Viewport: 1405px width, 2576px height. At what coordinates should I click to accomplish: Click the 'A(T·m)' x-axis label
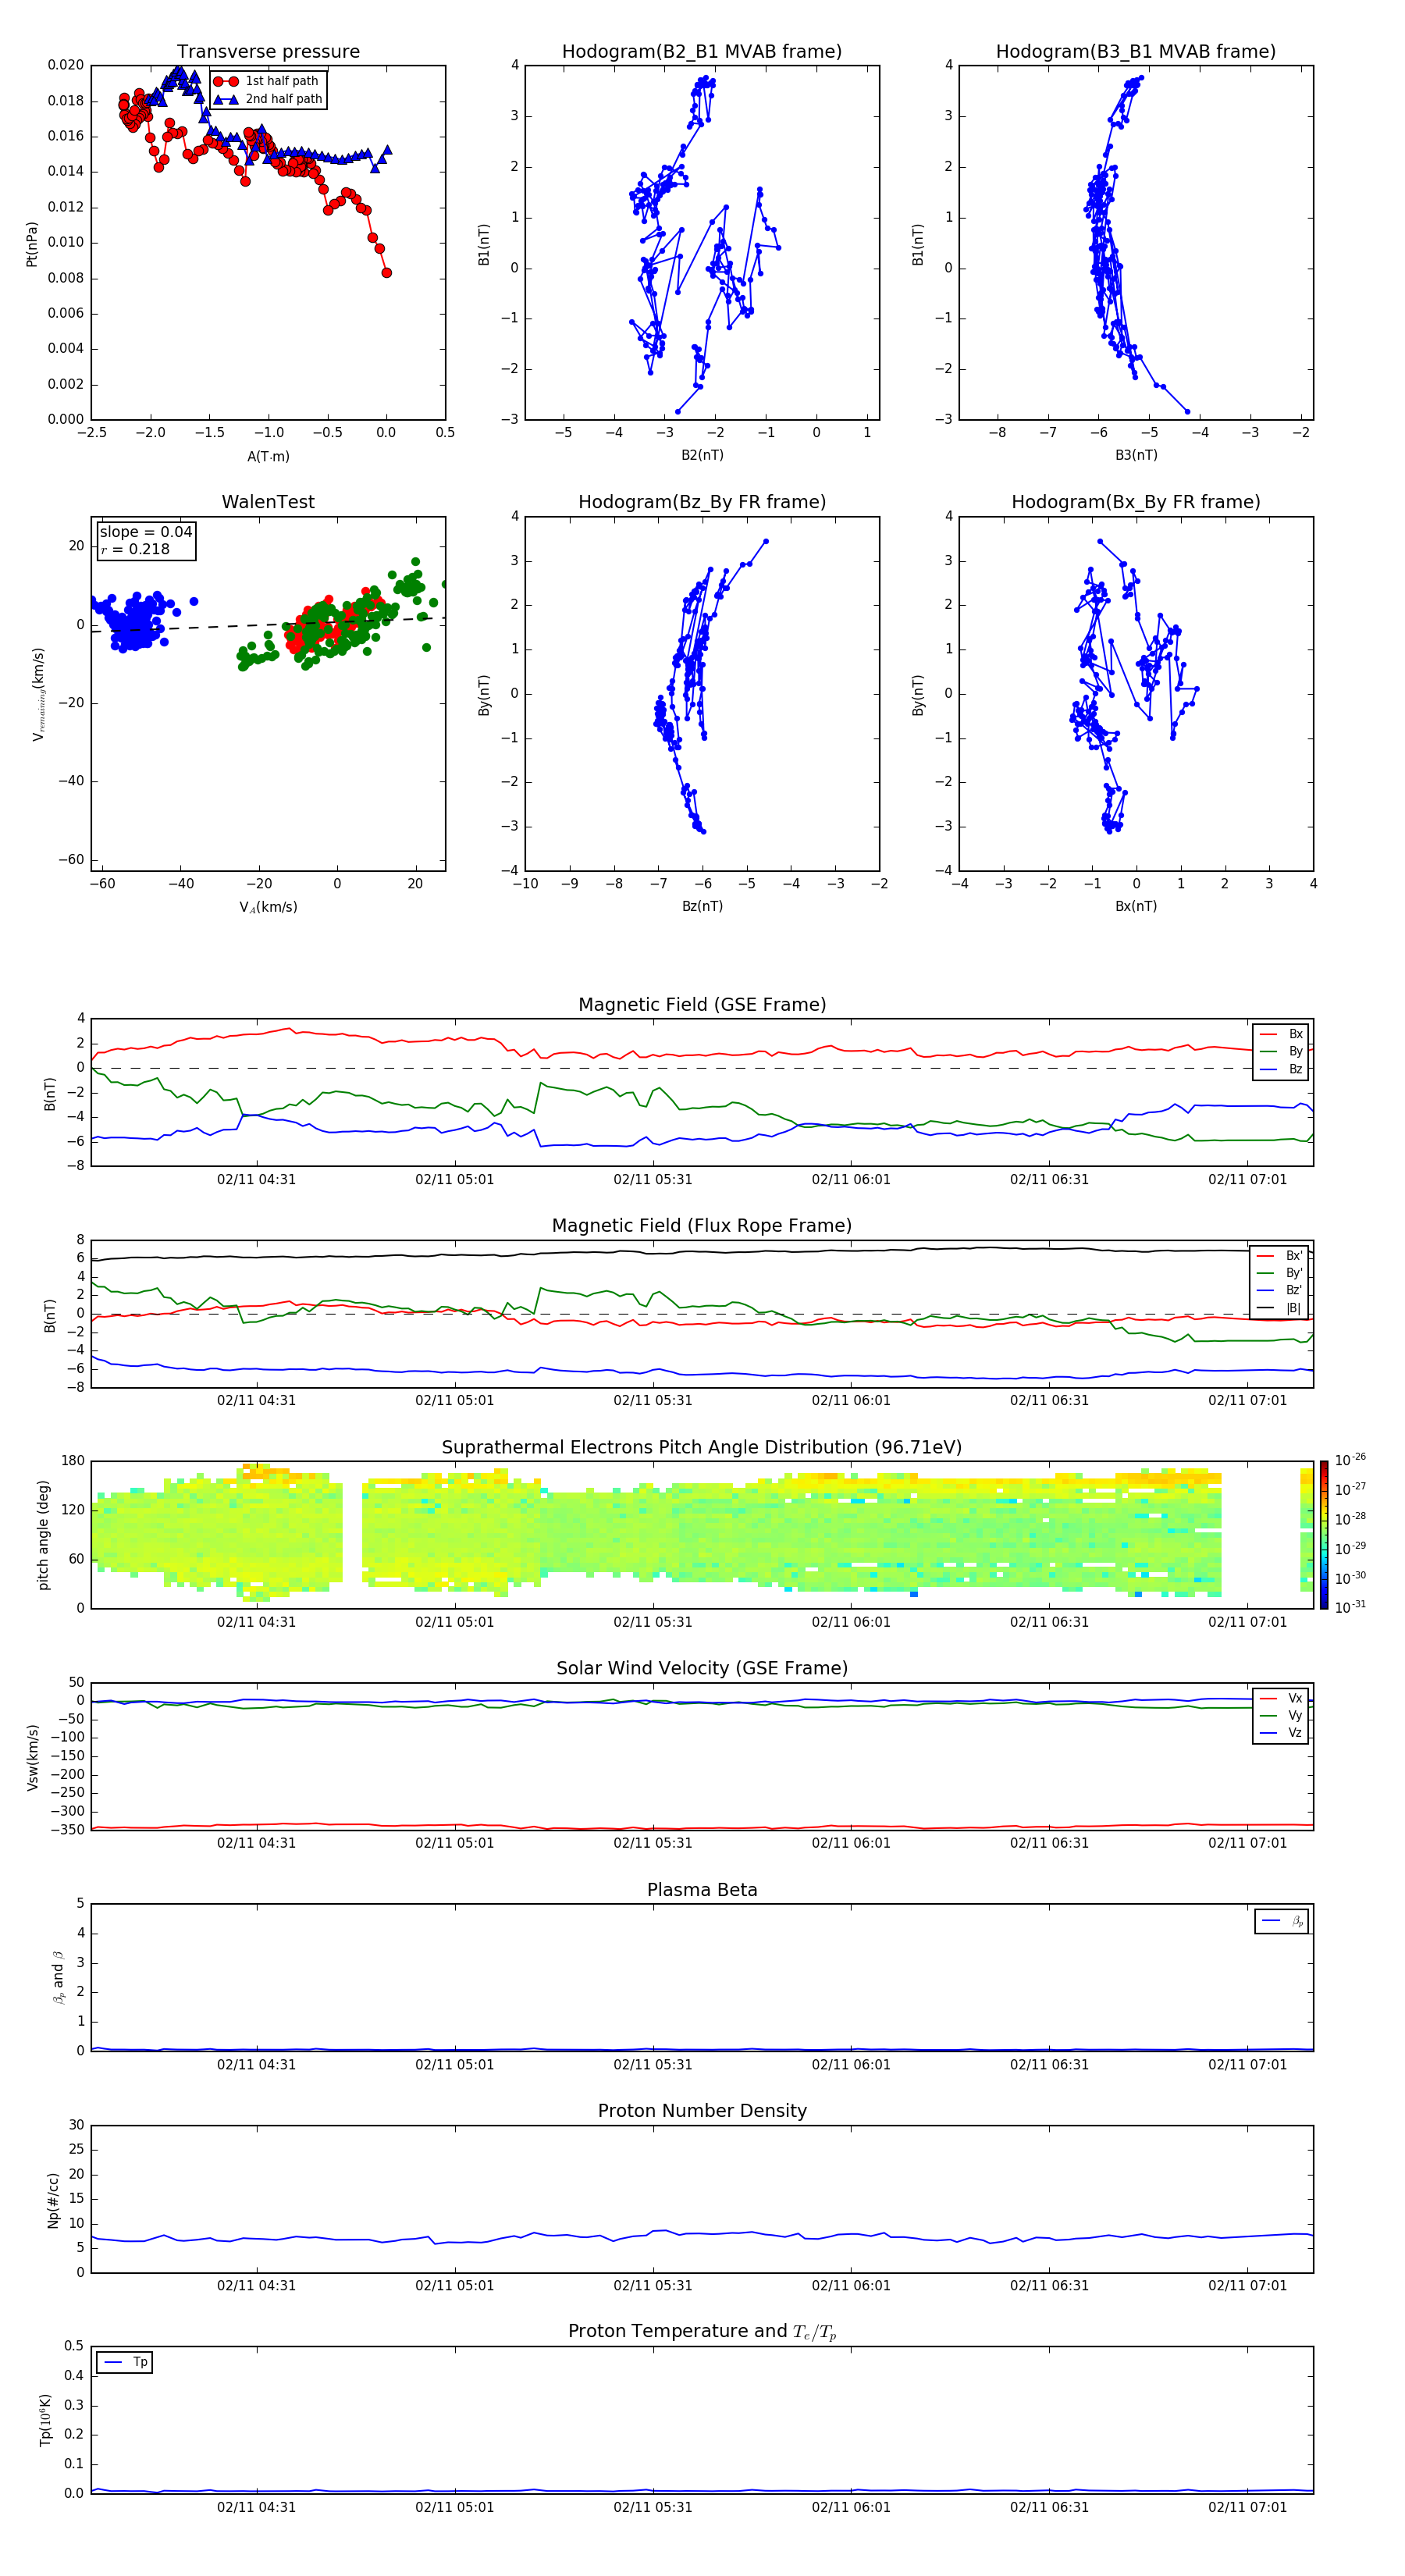tap(268, 456)
